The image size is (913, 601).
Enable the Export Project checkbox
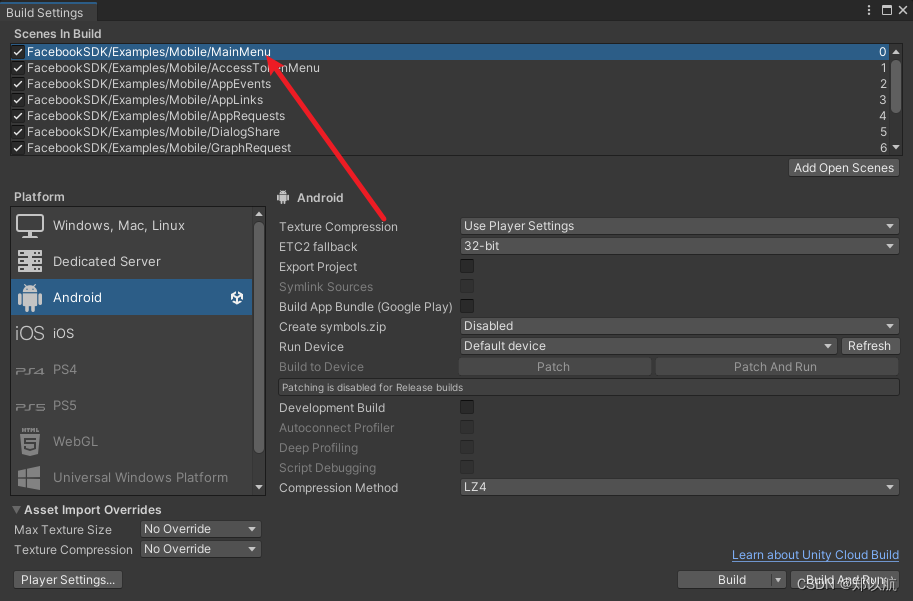pos(467,266)
